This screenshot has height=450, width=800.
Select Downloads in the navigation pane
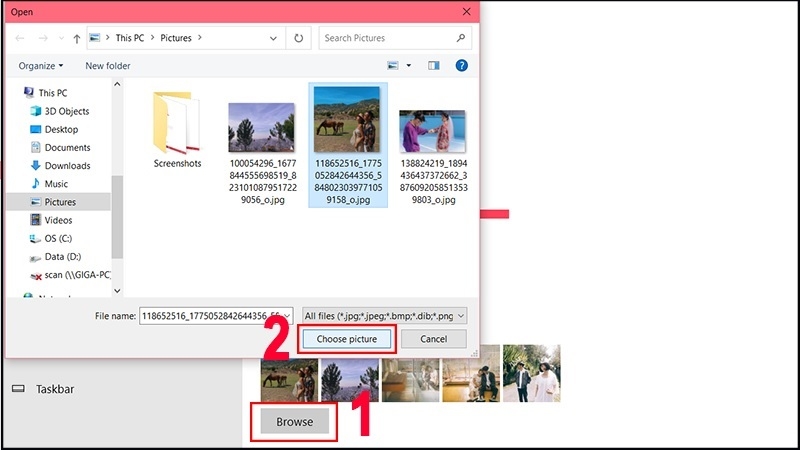click(x=67, y=165)
